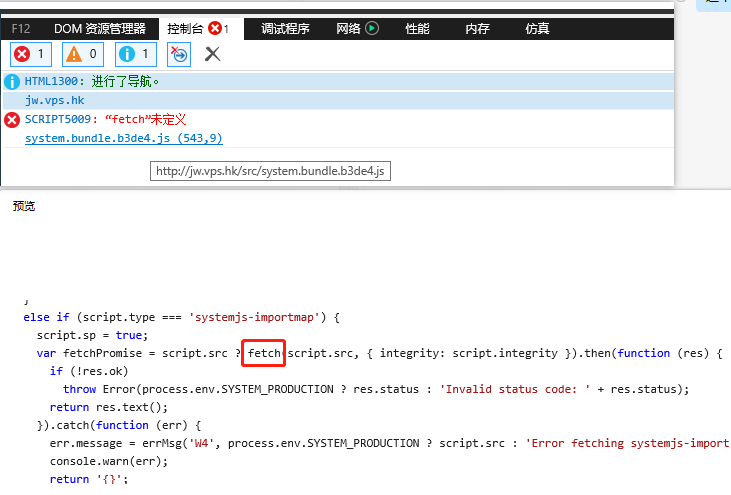Viewport: 731px width, 495px height.
Task: Click the red error icon beside SCRIPT5009
Action: [12, 120]
